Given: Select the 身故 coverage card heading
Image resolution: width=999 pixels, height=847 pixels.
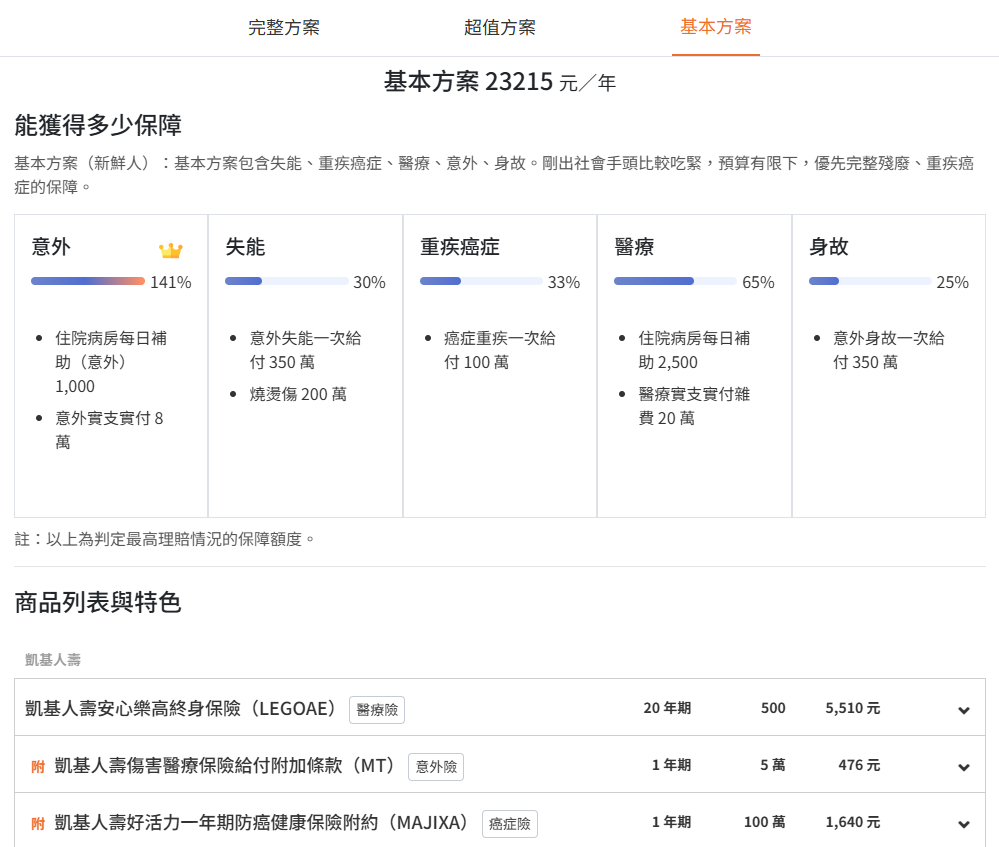Looking at the screenshot, I should coord(829,247).
